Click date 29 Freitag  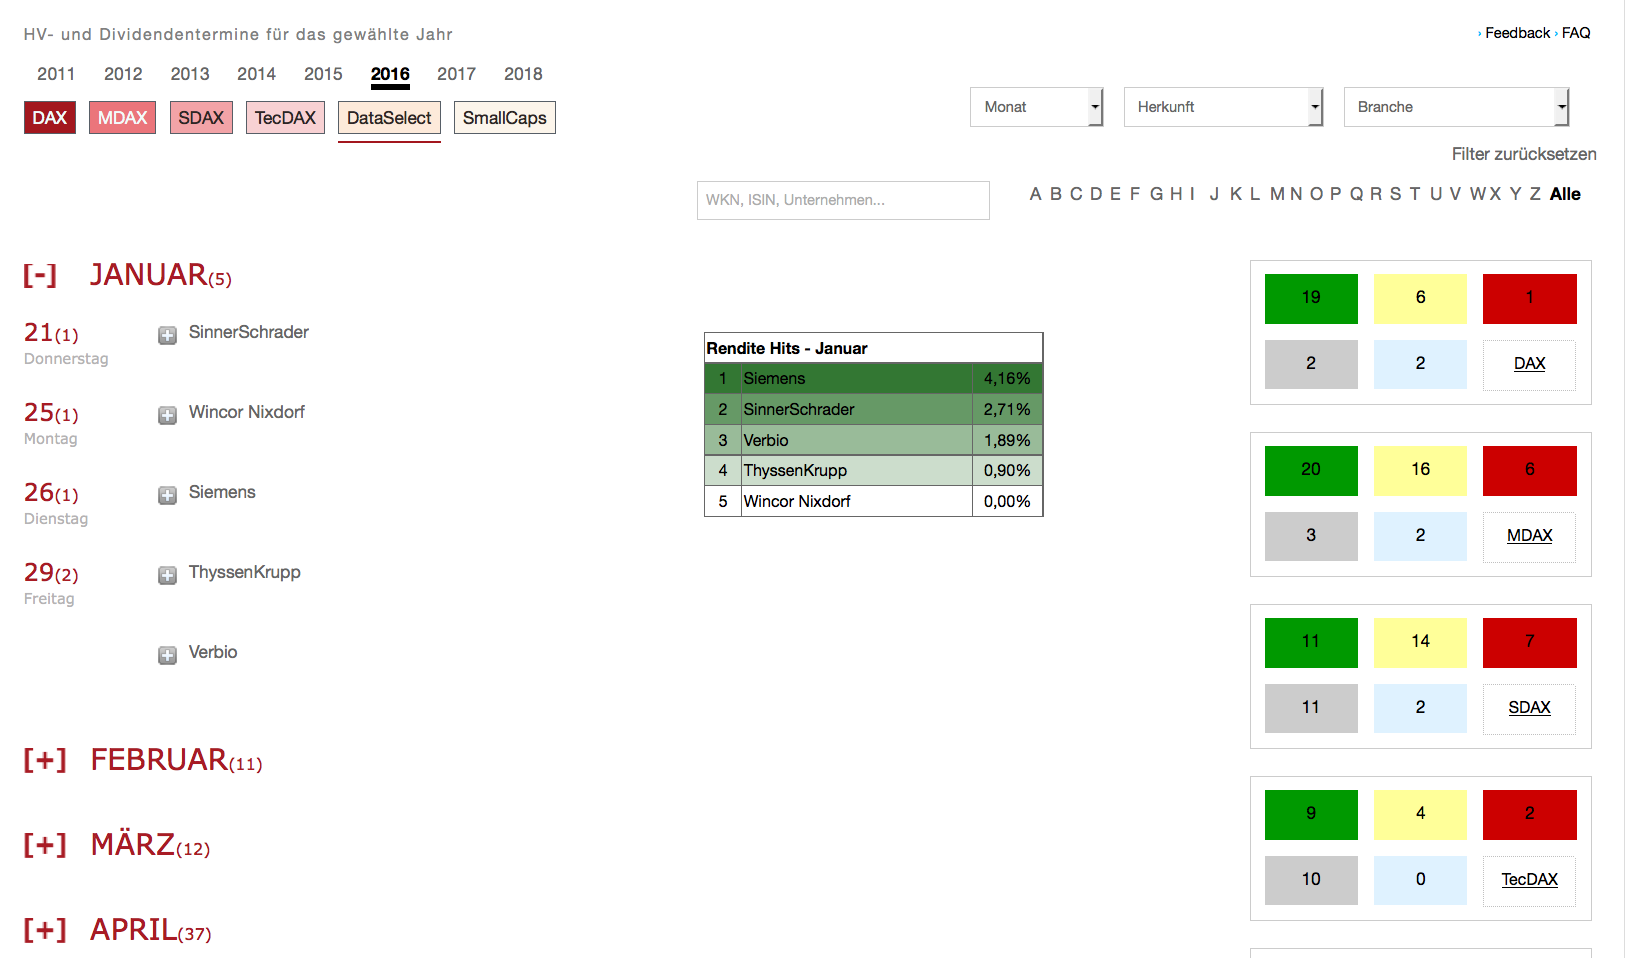(x=51, y=583)
